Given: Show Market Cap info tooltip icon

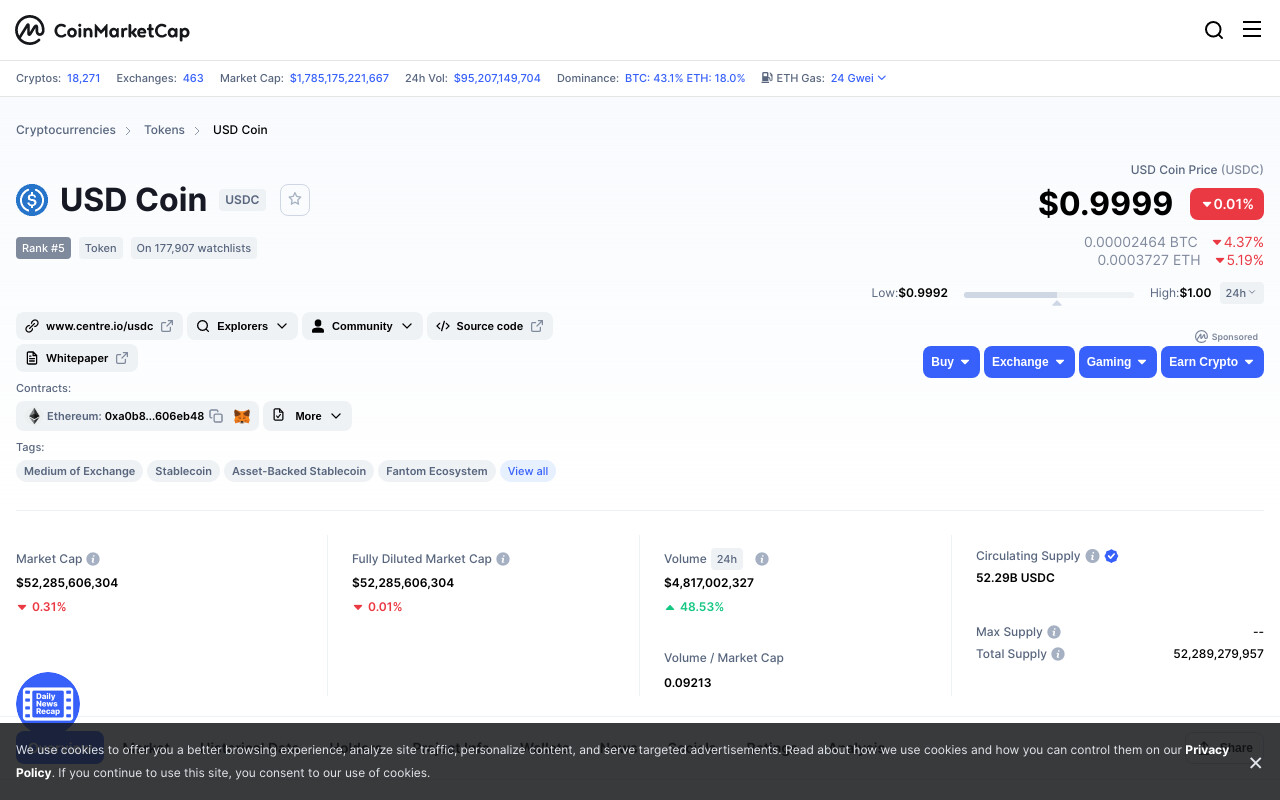Looking at the screenshot, I should [93, 559].
